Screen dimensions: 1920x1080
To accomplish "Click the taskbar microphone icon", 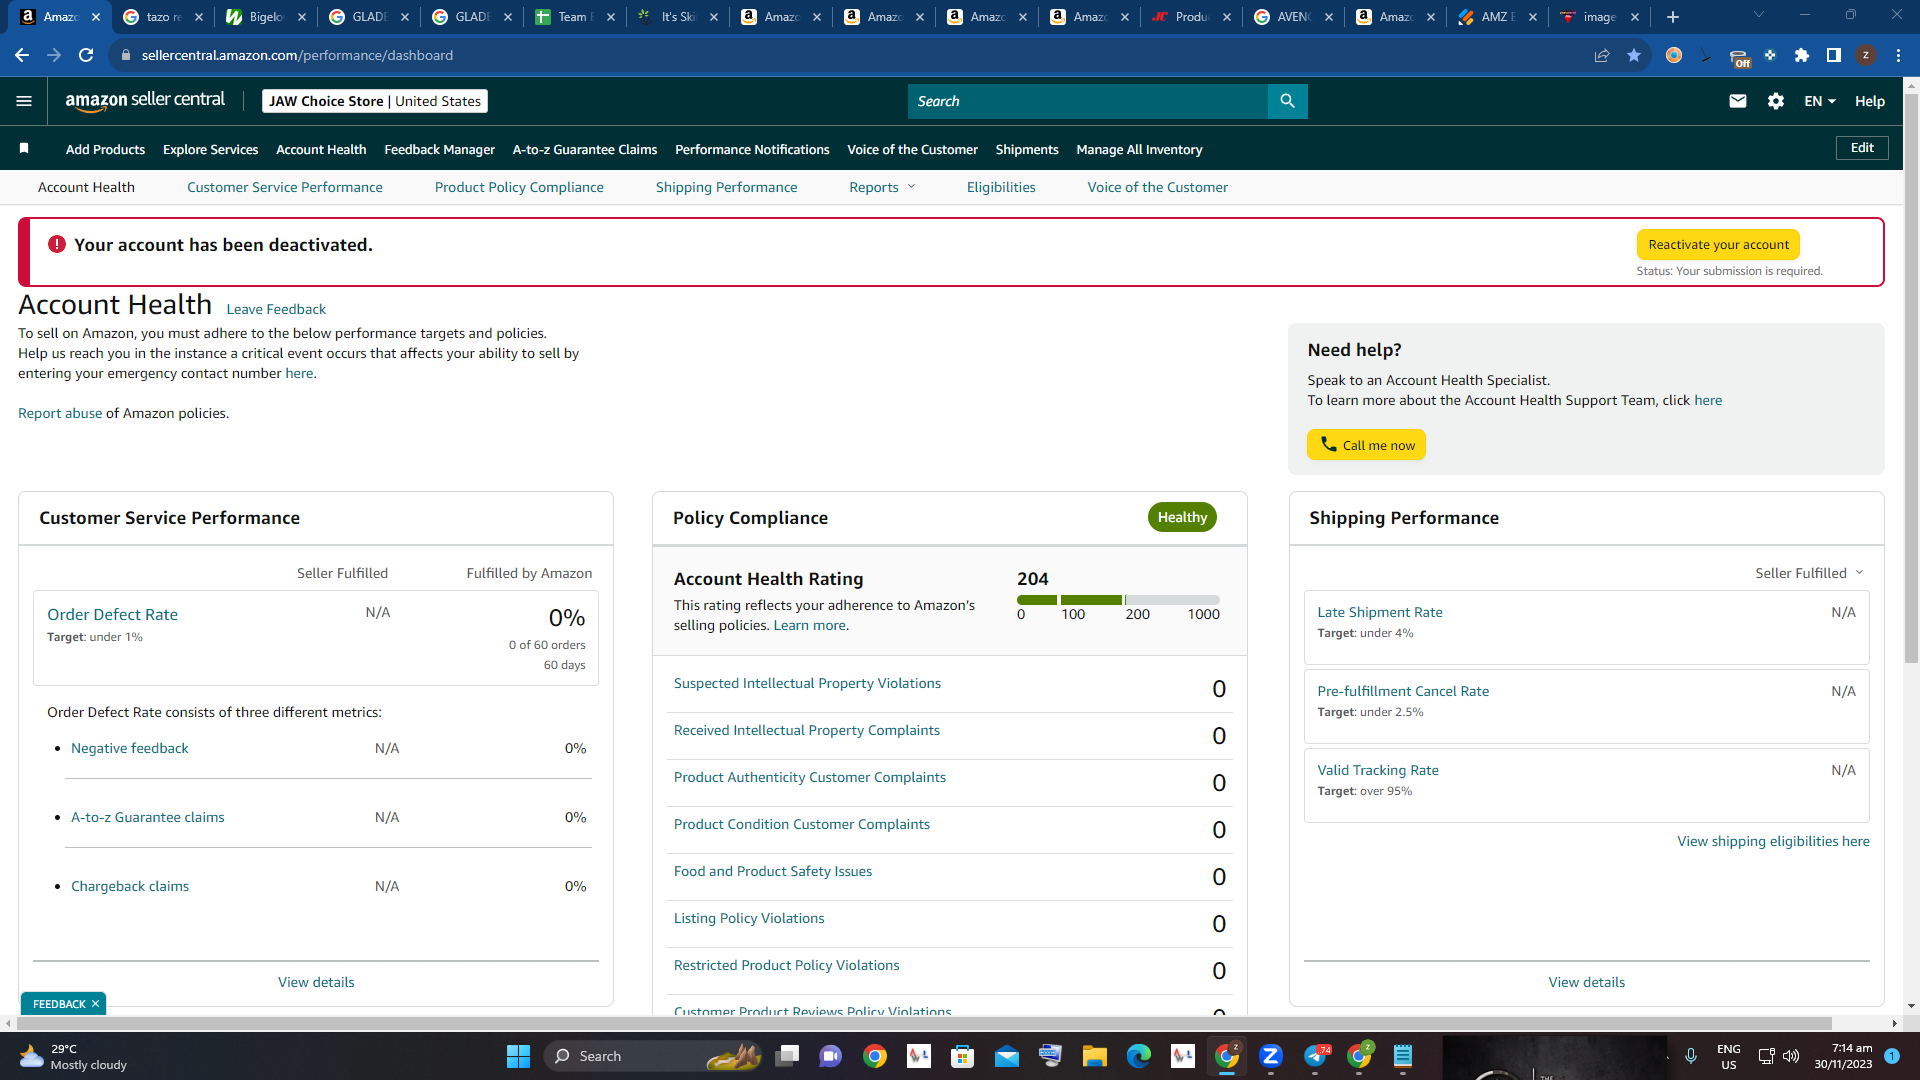I will [1691, 1056].
